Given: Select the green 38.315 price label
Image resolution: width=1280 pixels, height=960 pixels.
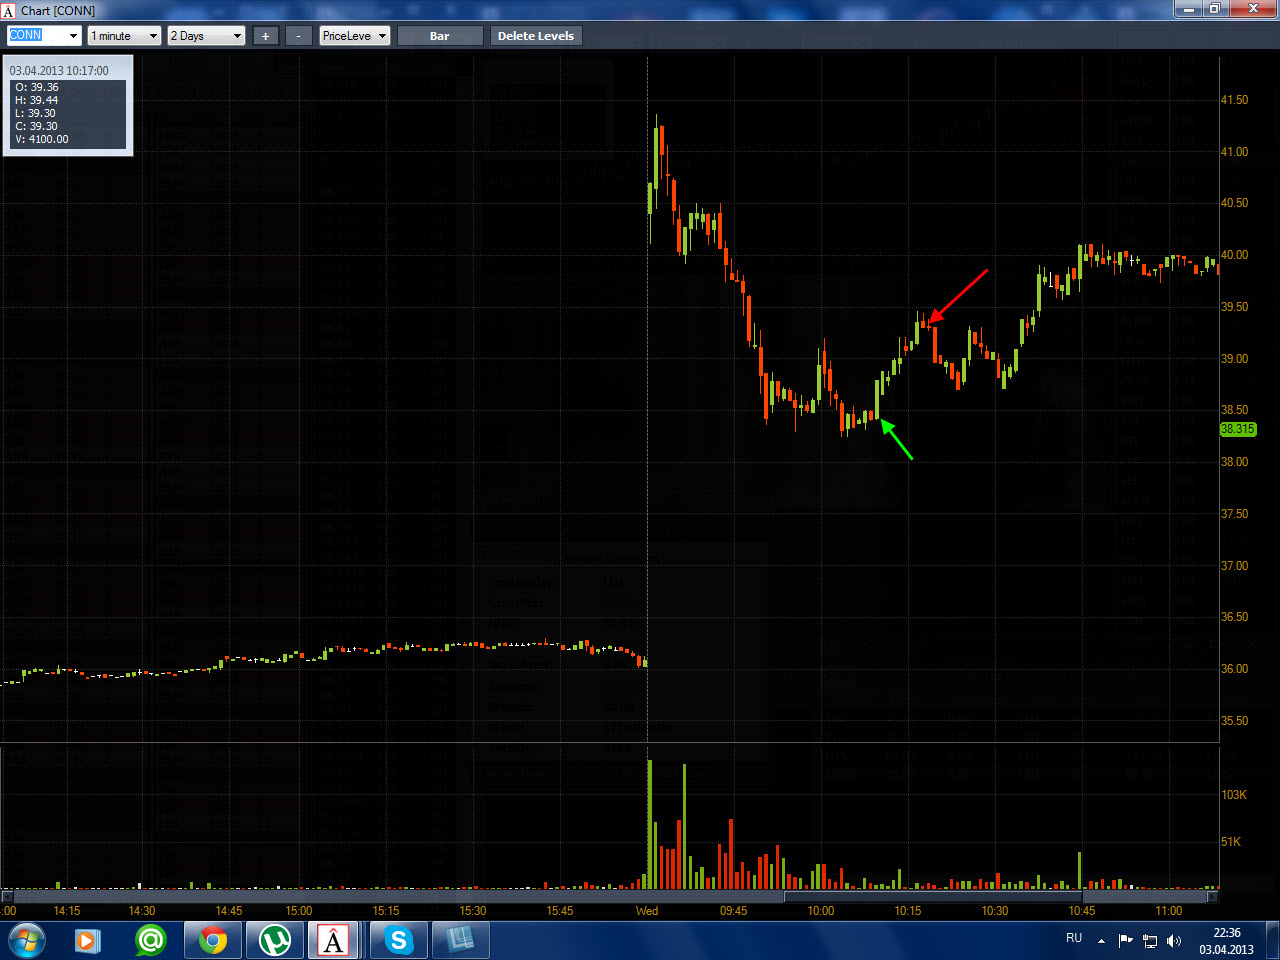Looking at the screenshot, I should (1237, 429).
